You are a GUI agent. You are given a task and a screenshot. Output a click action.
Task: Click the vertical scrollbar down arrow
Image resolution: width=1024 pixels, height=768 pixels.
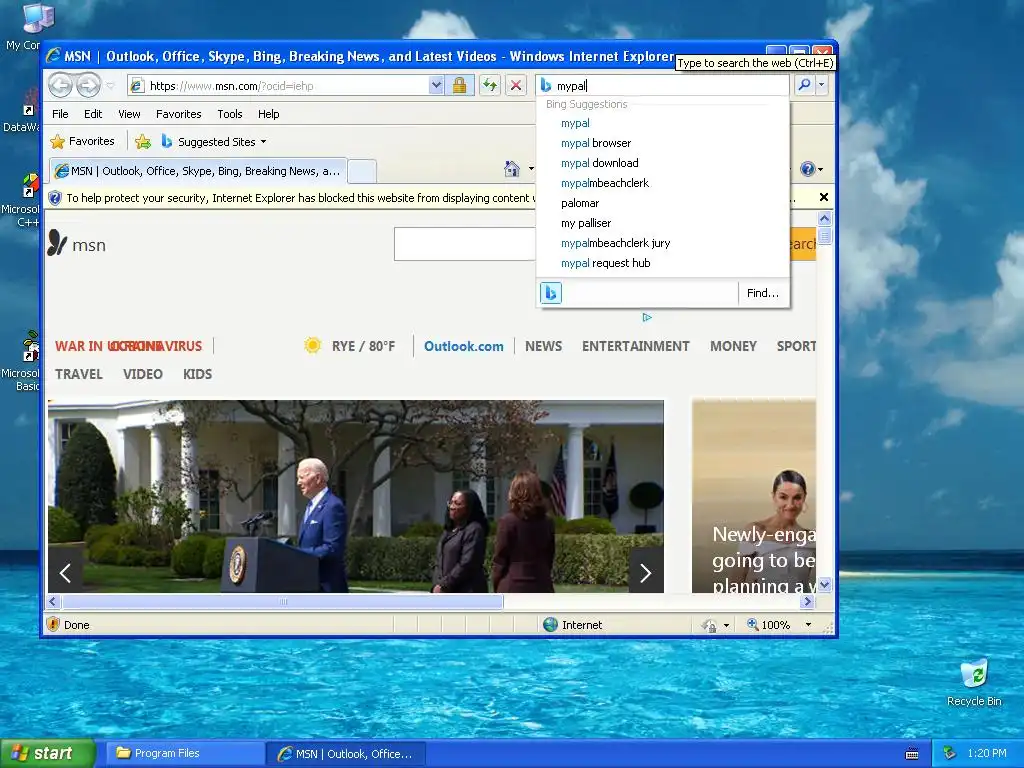pyautogui.click(x=824, y=585)
